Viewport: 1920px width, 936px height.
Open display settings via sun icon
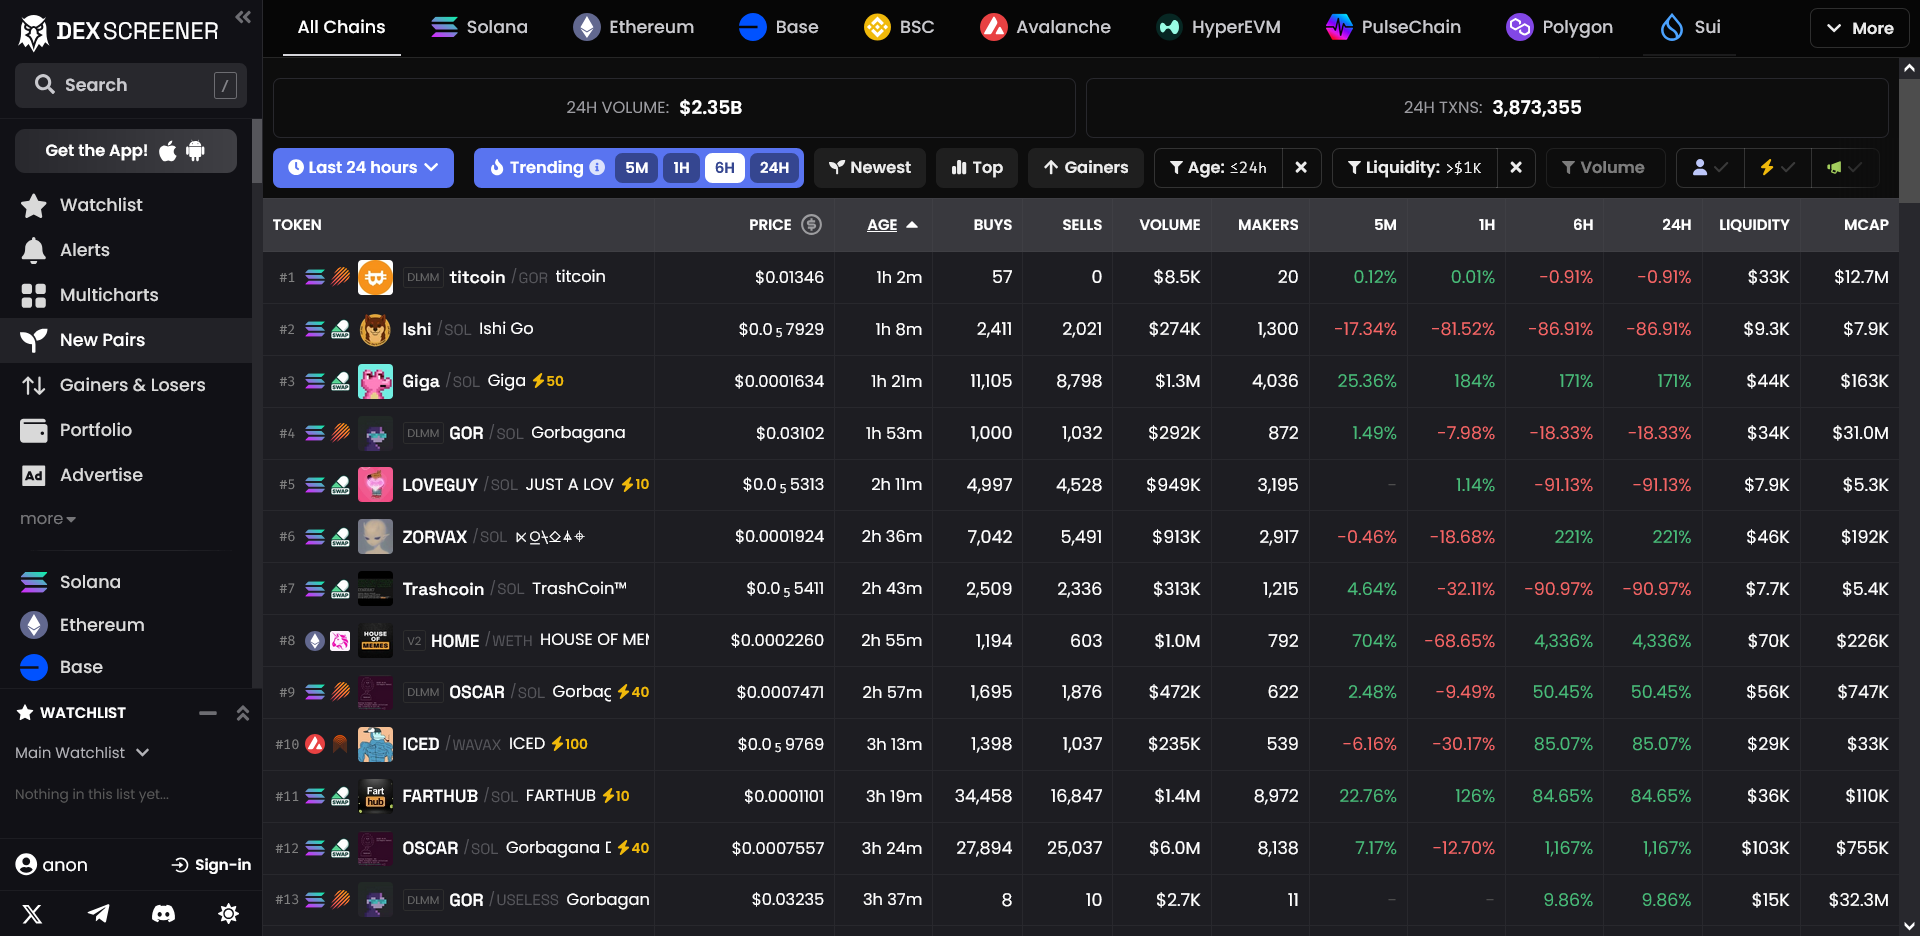coord(228,913)
